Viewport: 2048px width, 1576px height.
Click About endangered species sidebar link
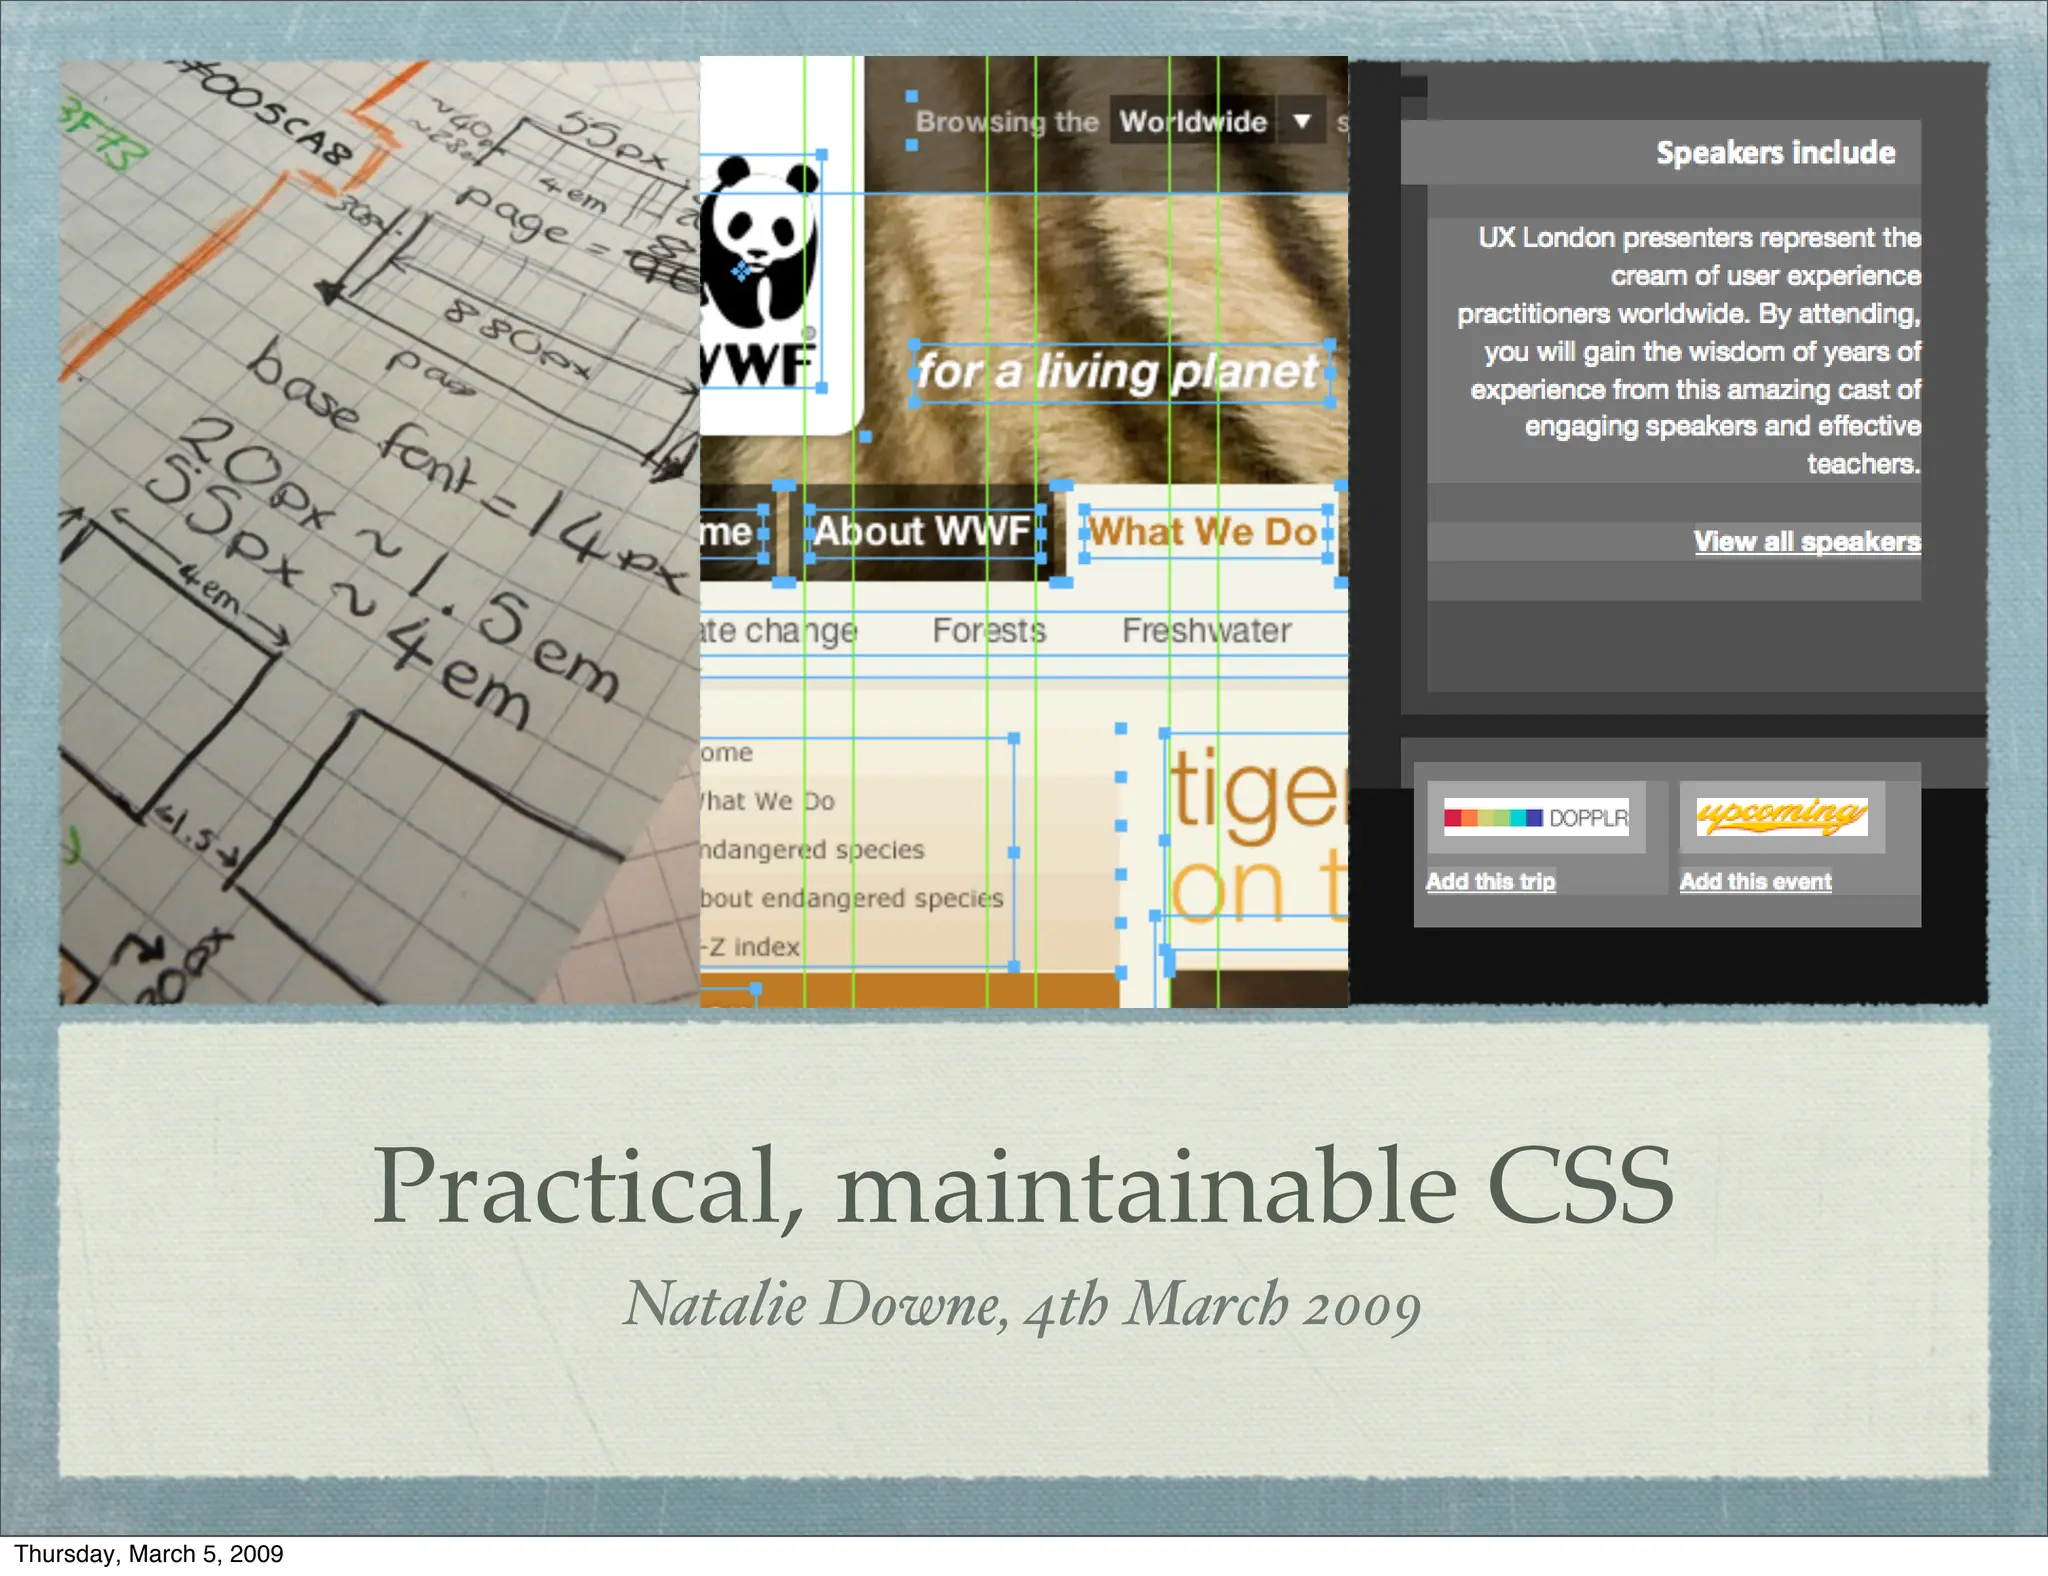click(x=850, y=898)
